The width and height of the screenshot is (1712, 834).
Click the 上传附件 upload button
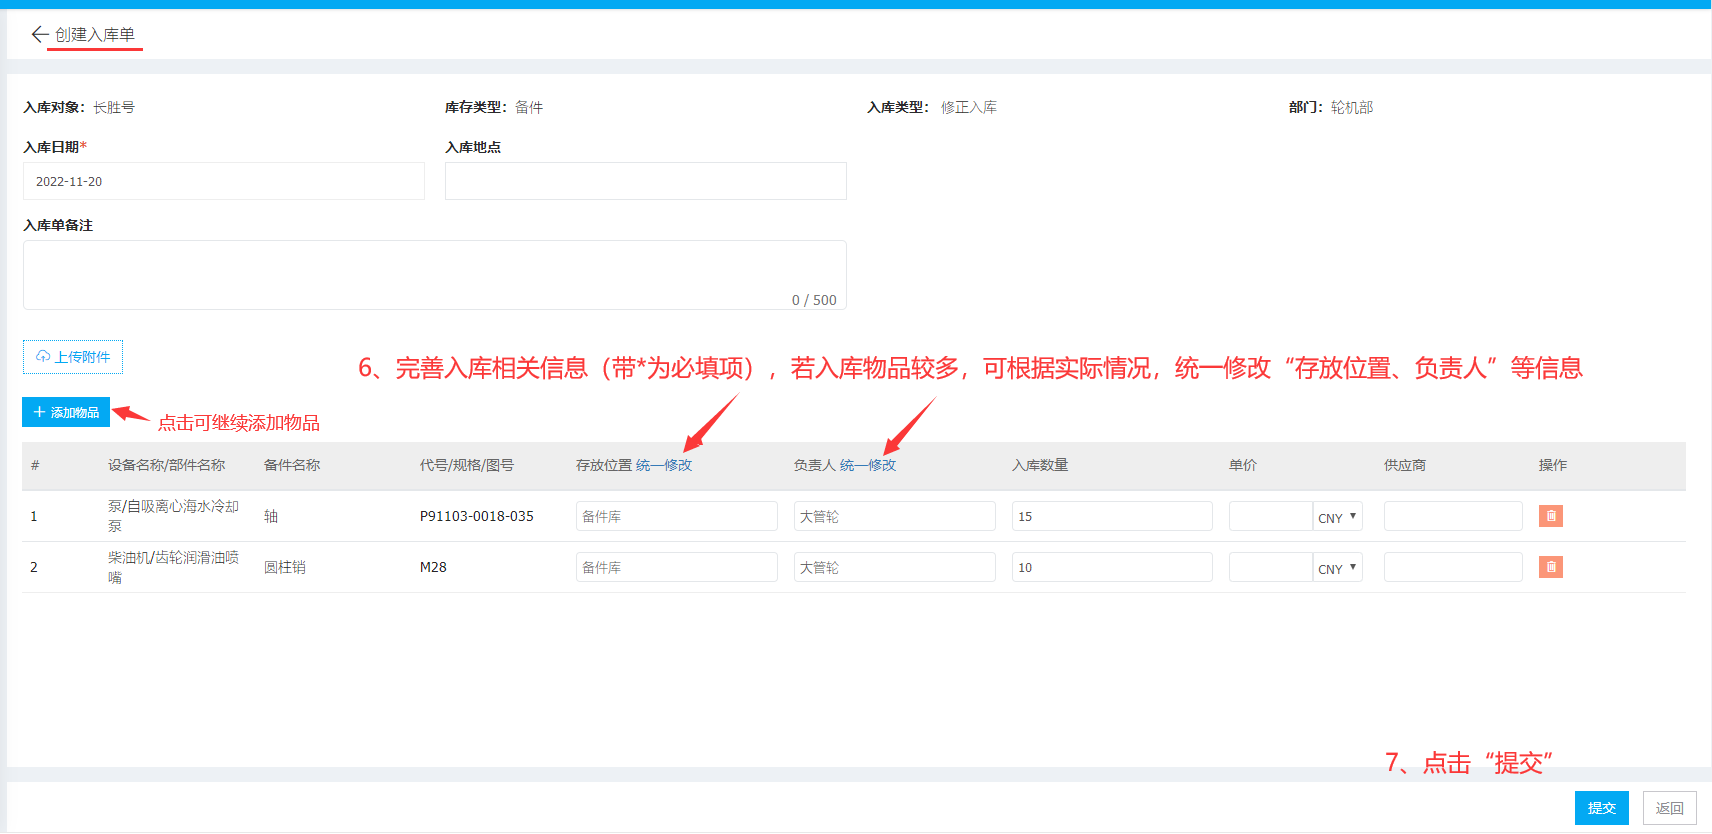pyautogui.click(x=73, y=357)
